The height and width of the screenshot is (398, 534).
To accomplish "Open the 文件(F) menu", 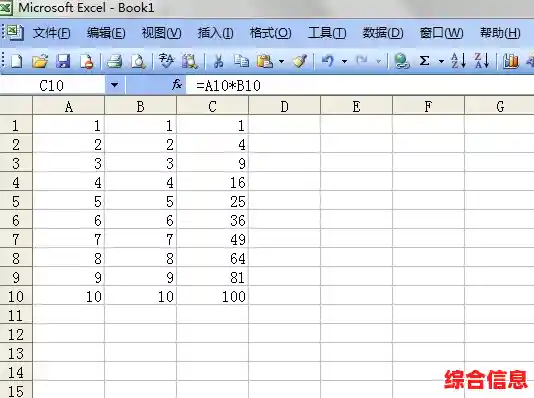I will click(51, 33).
